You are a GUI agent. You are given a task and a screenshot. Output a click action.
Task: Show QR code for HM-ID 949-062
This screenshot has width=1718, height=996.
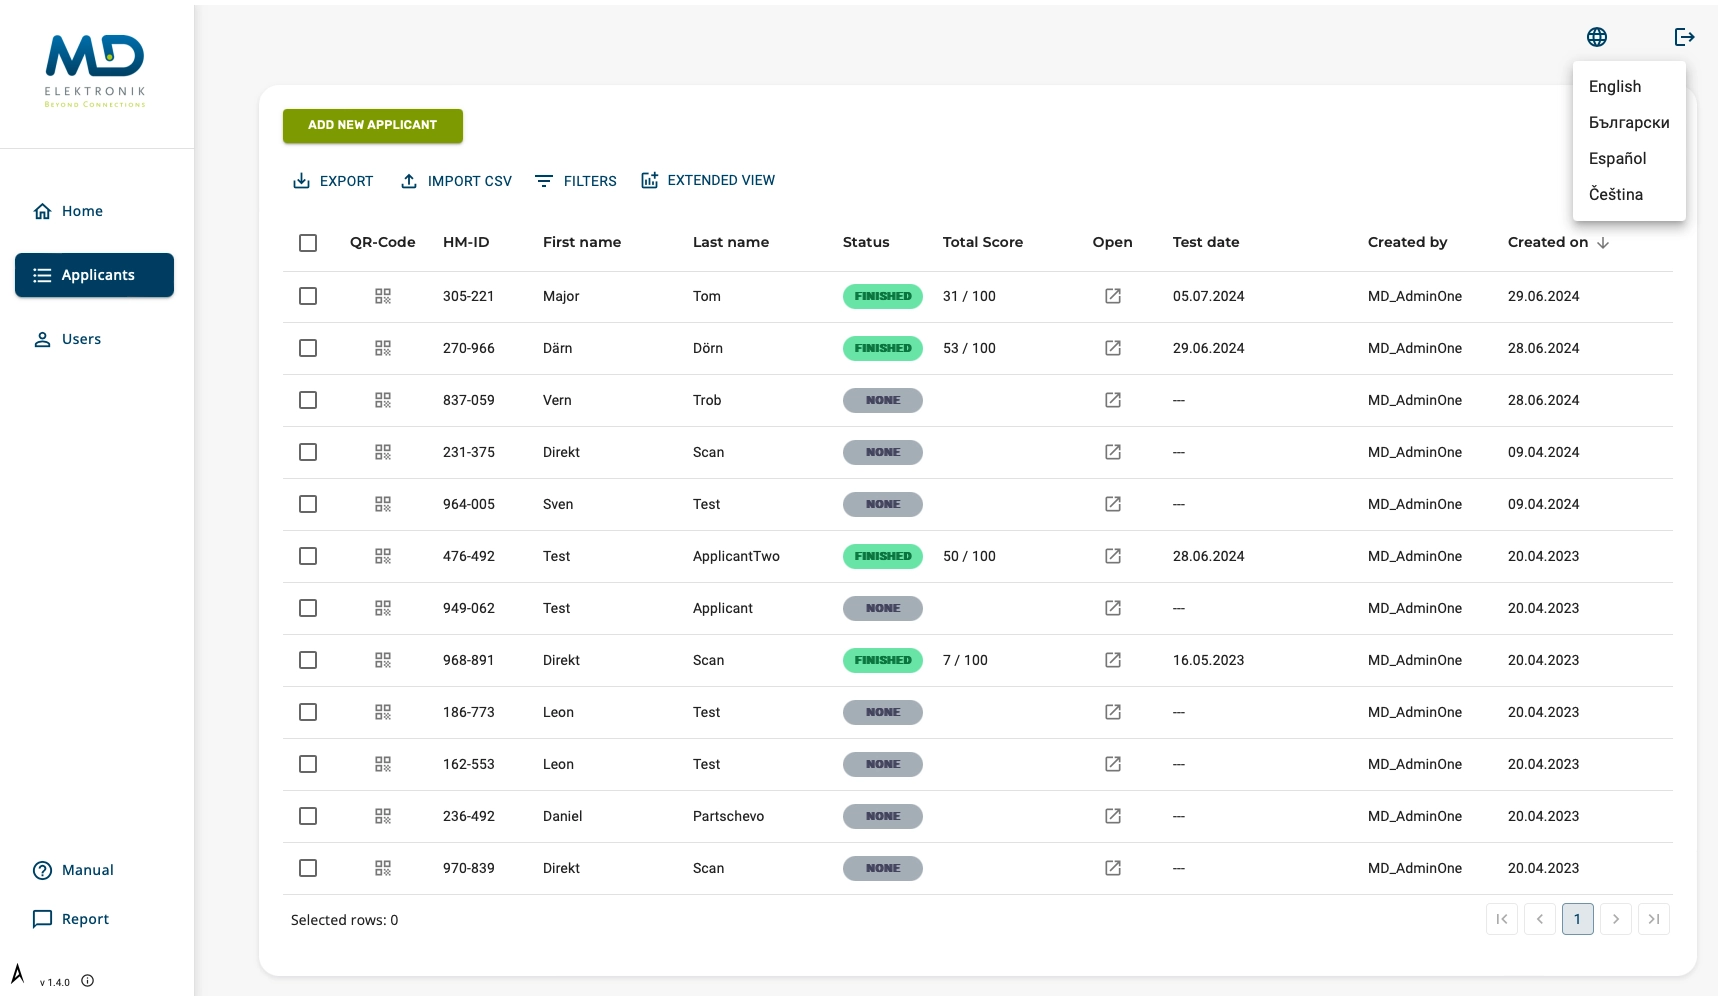pos(383,608)
